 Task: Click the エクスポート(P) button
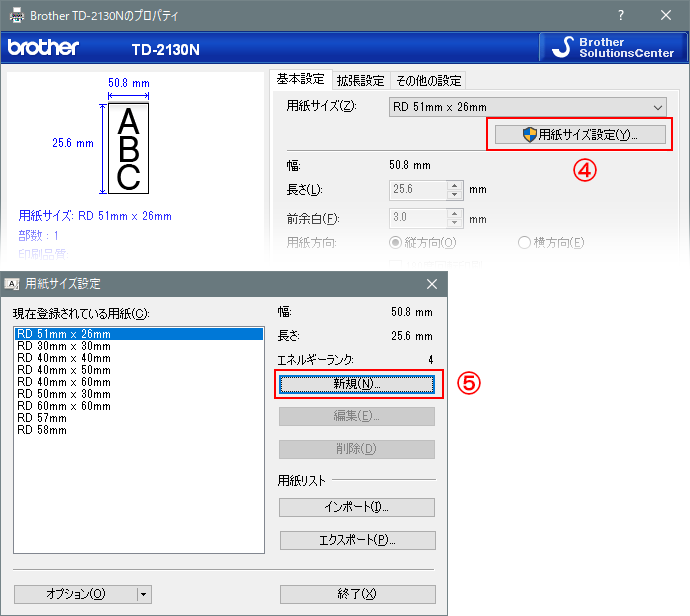[357, 540]
